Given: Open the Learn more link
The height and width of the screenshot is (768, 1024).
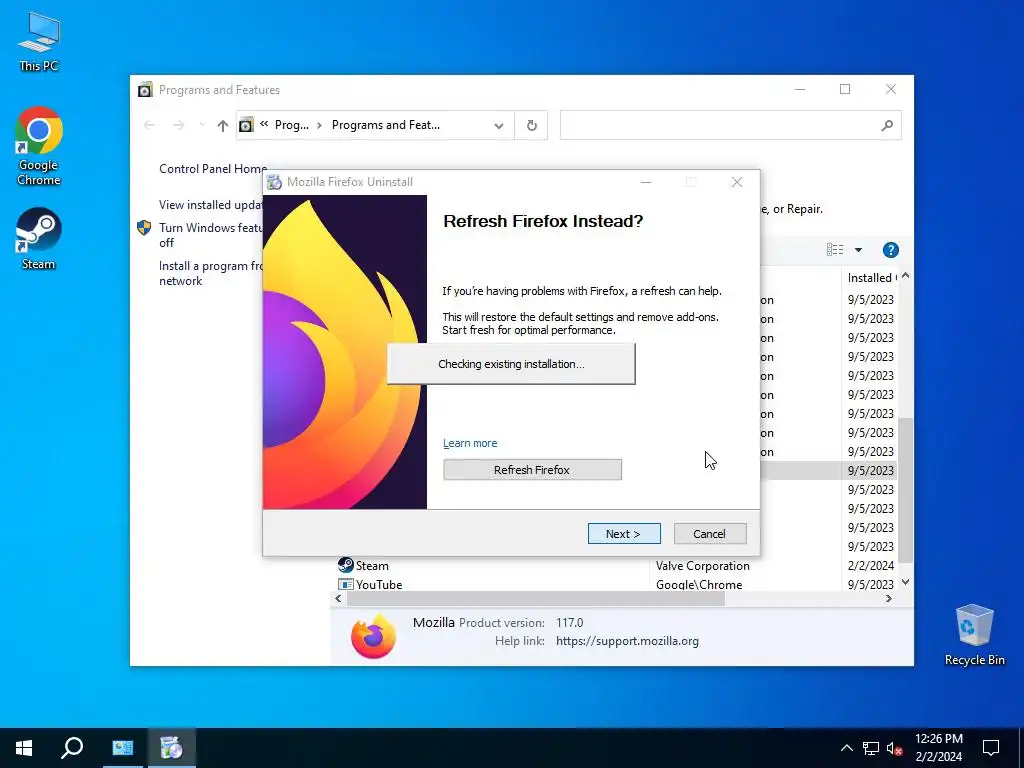Looking at the screenshot, I should pyautogui.click(x=470, y=443).
